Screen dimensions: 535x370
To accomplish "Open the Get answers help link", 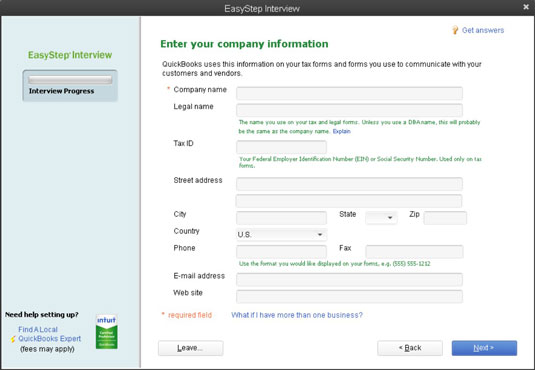I will click(x=483, y=30).
